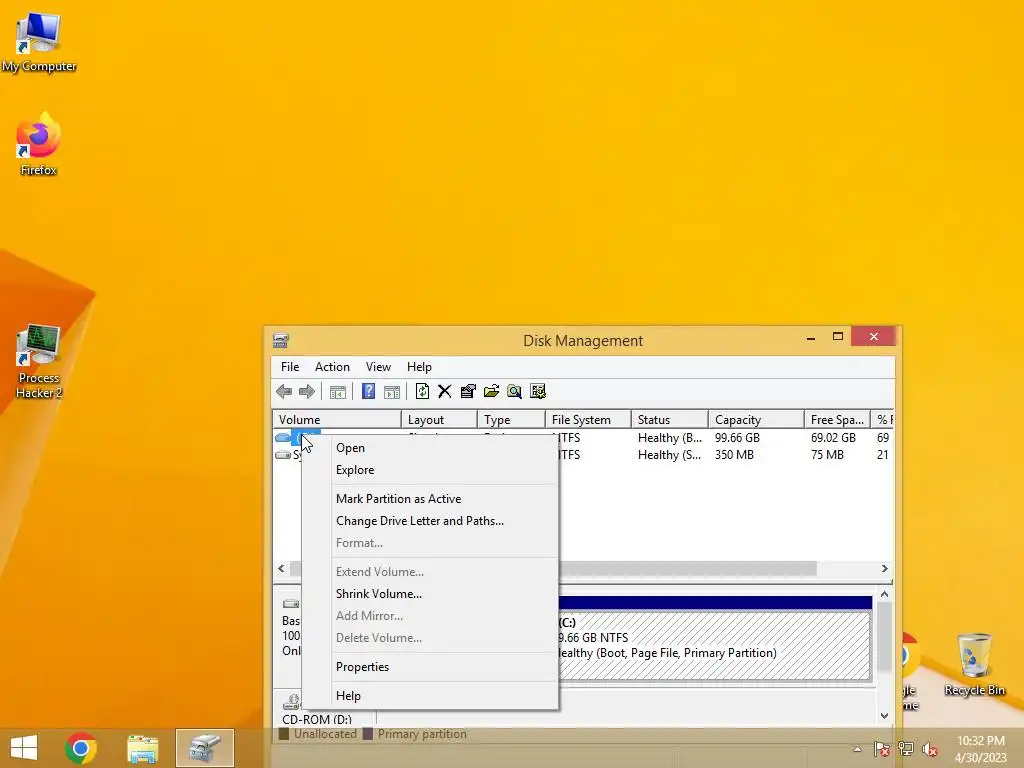Viewport: 1024px width, 768px height.
Task: Select Change Drive Letter and Paths
Action: click(431, 521)
